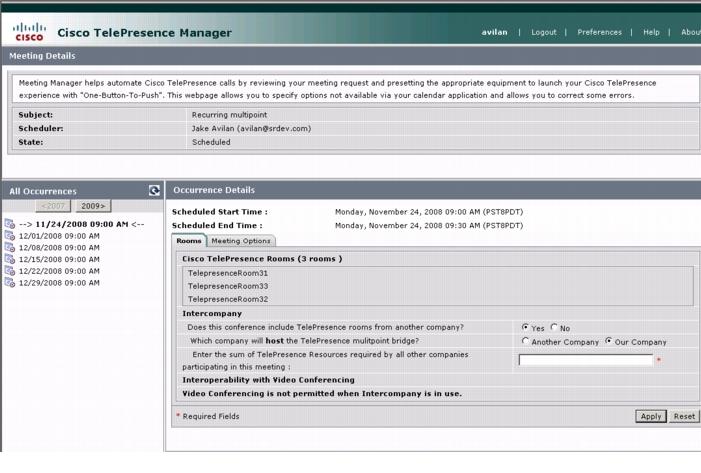Click the icon beside 12/01/2008 occurrence
The height and width of the screenshot is (473, 701).
tap(10, 236)
